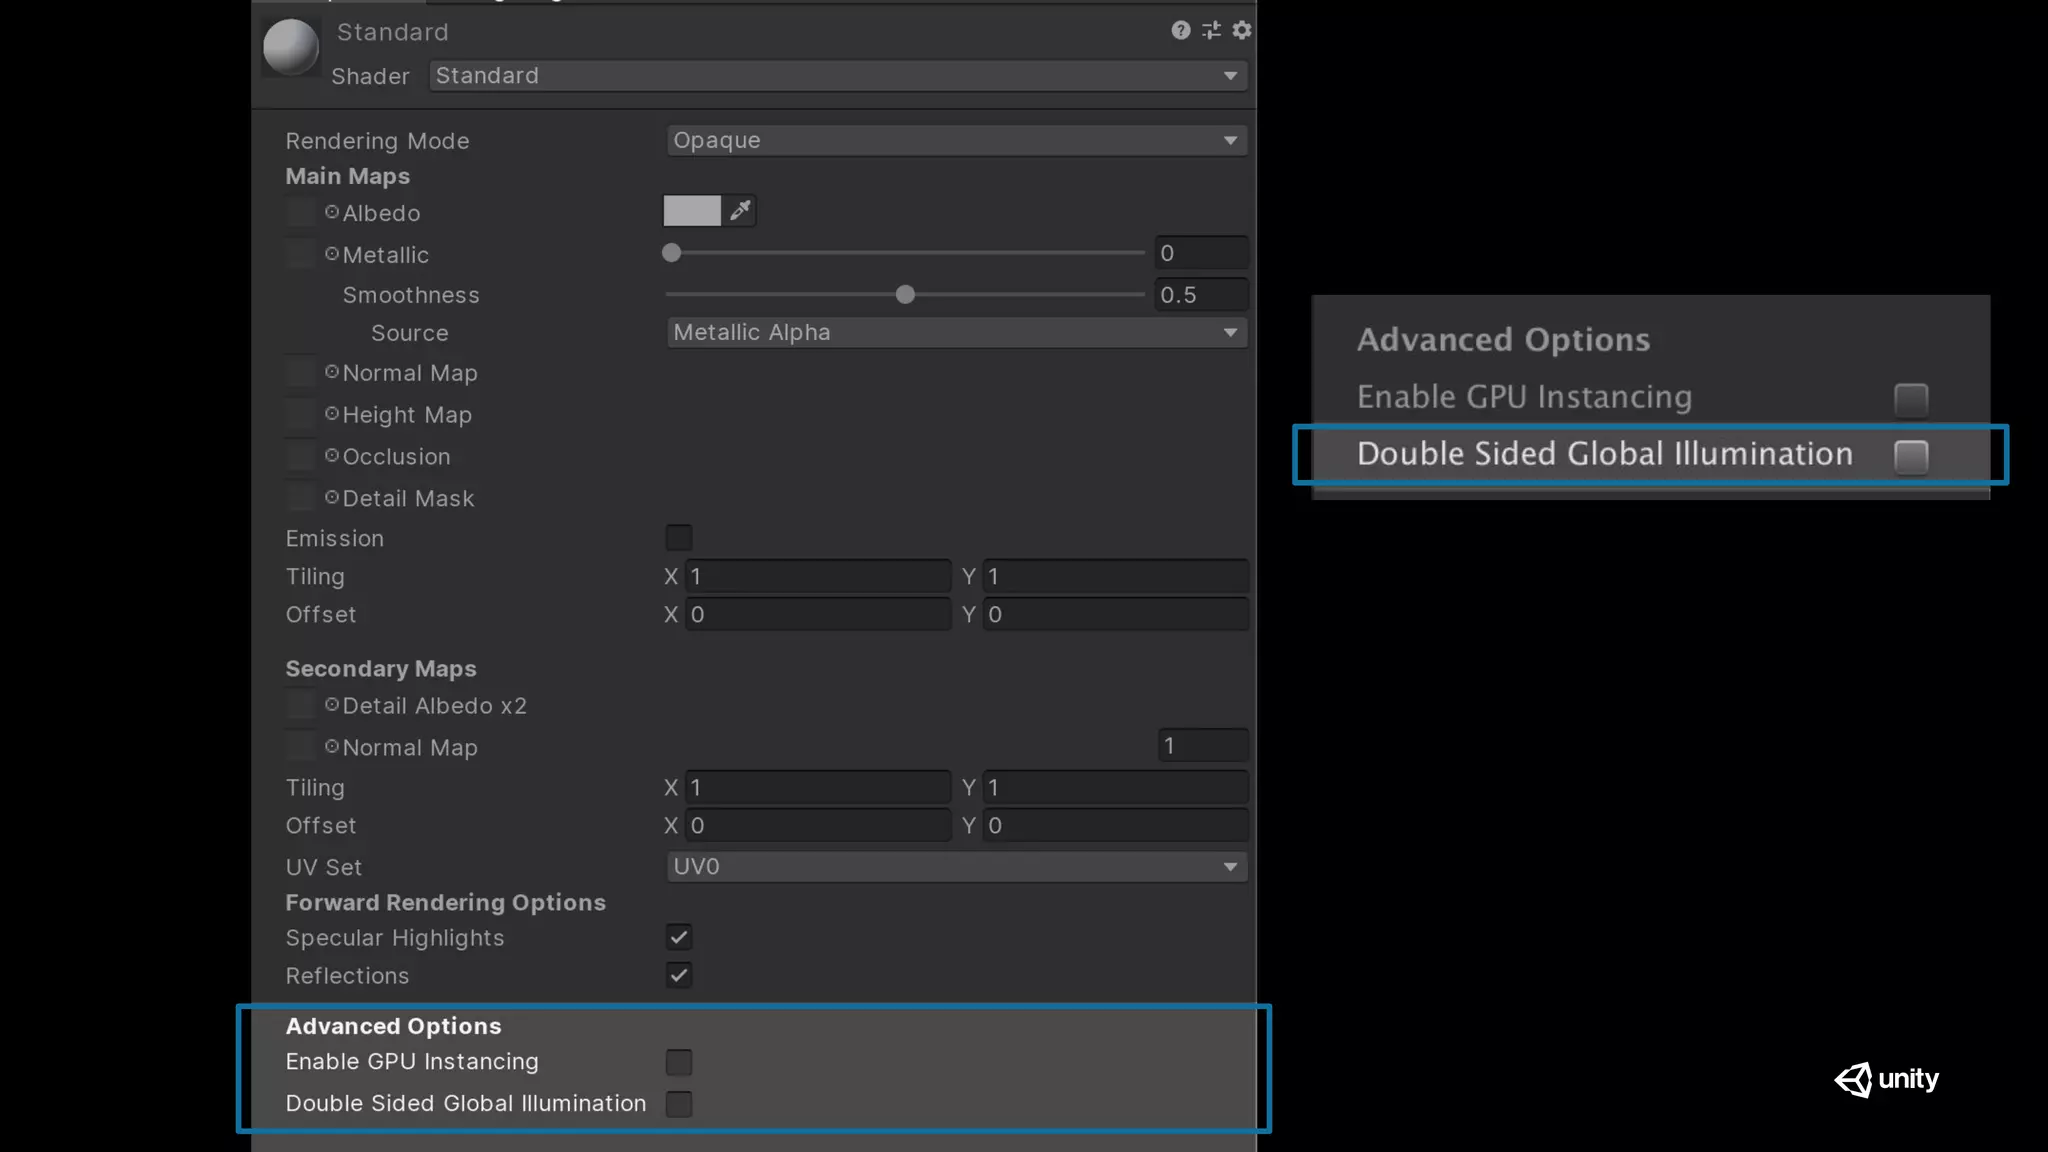Screen dimensions: 2048x1152
Task: Click the Albedo color swatch
Action: click(692, 211)
